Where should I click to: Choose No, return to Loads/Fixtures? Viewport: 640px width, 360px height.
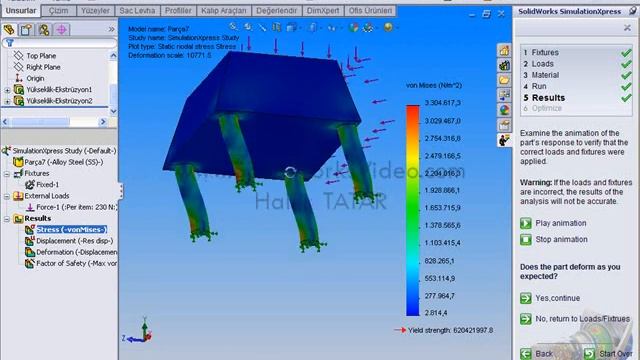[575, 318]
